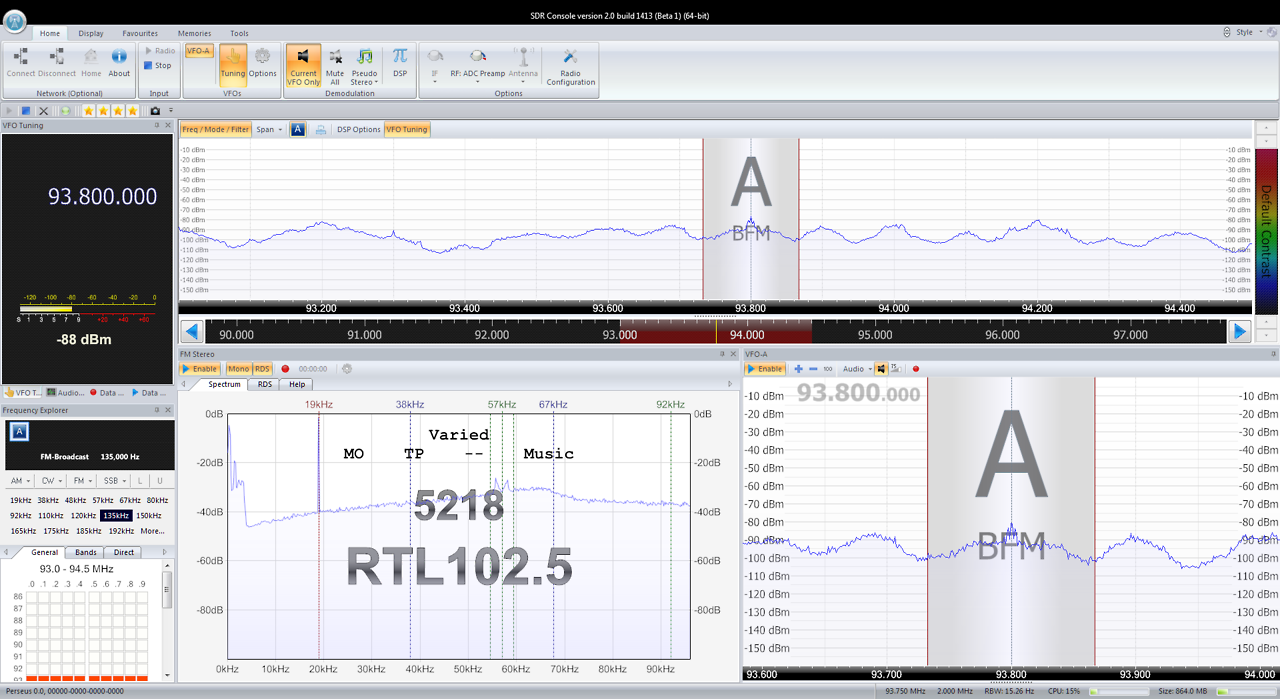Open the DSP pi icon

tap(400, 63)
